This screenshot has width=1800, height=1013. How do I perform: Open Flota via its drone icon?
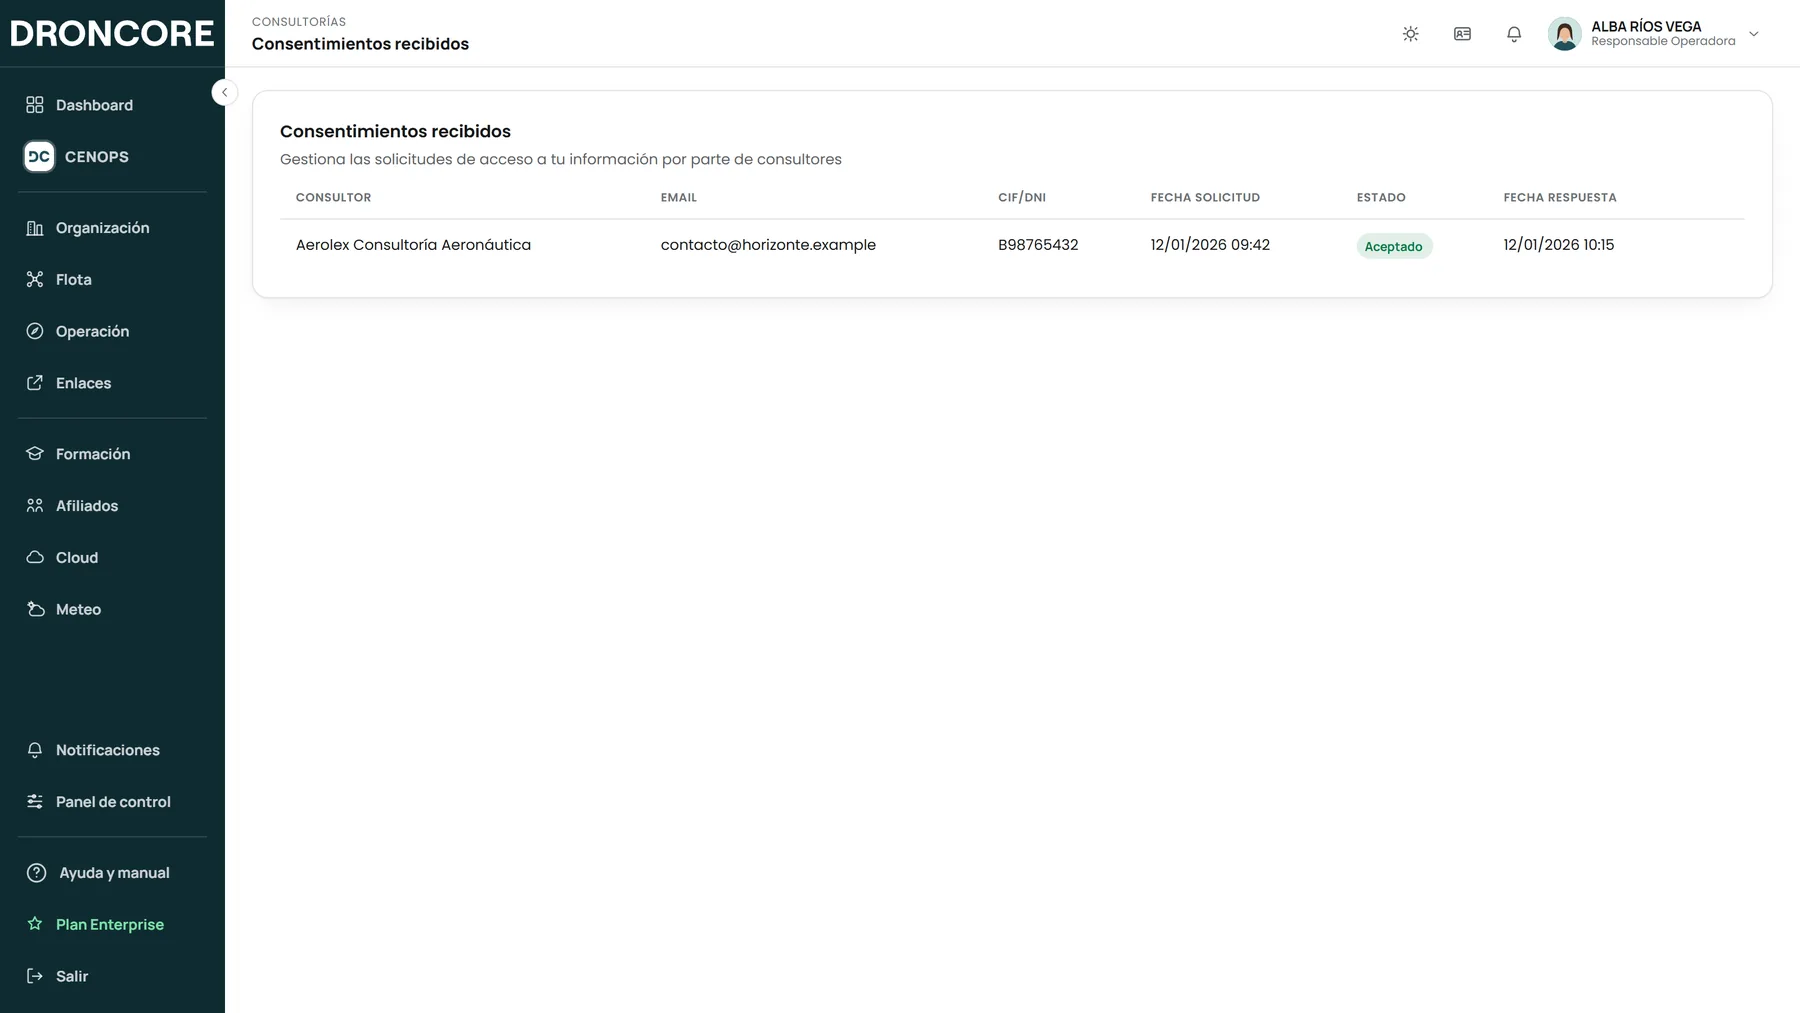click(x=35, y=279)
